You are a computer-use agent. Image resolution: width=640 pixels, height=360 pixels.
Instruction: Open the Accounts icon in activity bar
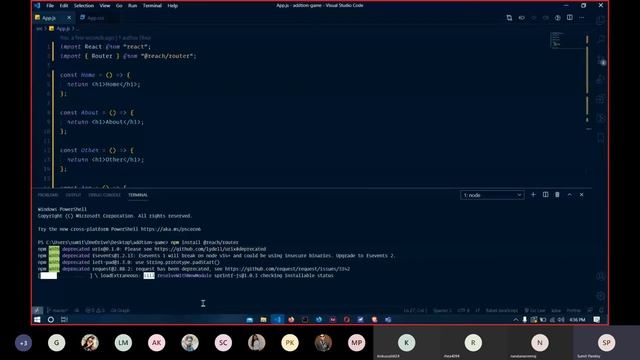pyautogui.click(x=600, y=276)
